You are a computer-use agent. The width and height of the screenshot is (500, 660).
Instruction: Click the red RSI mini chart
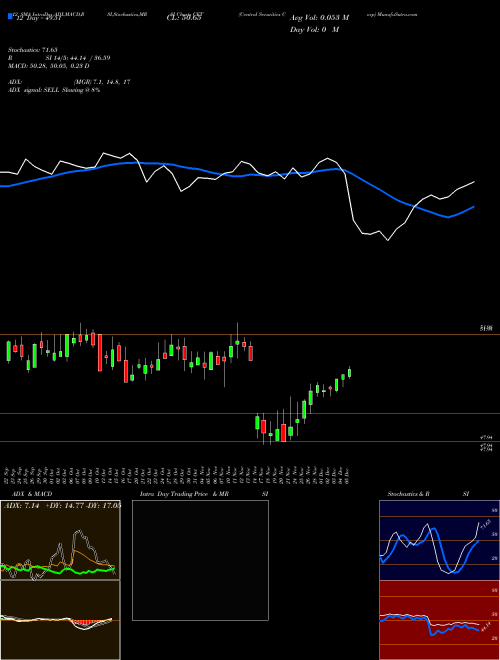[x=439, y=620]
